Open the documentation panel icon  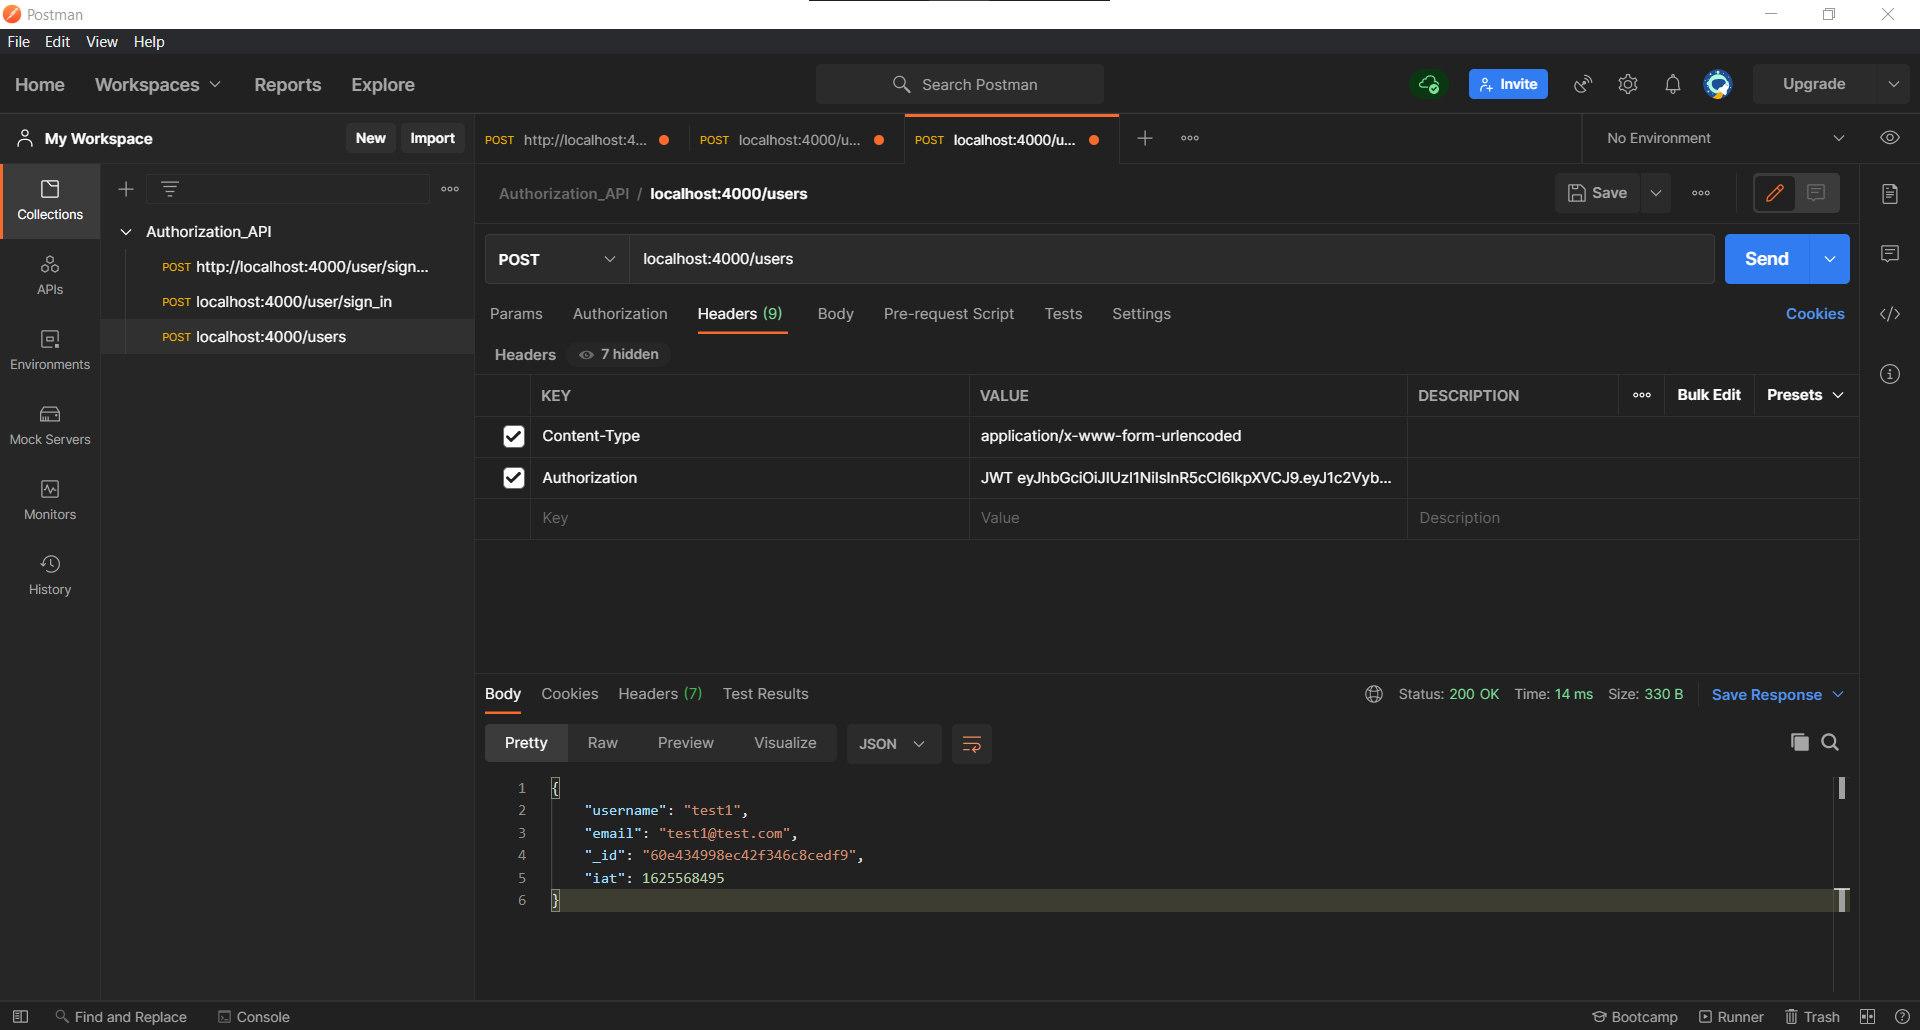[1890, 194]
